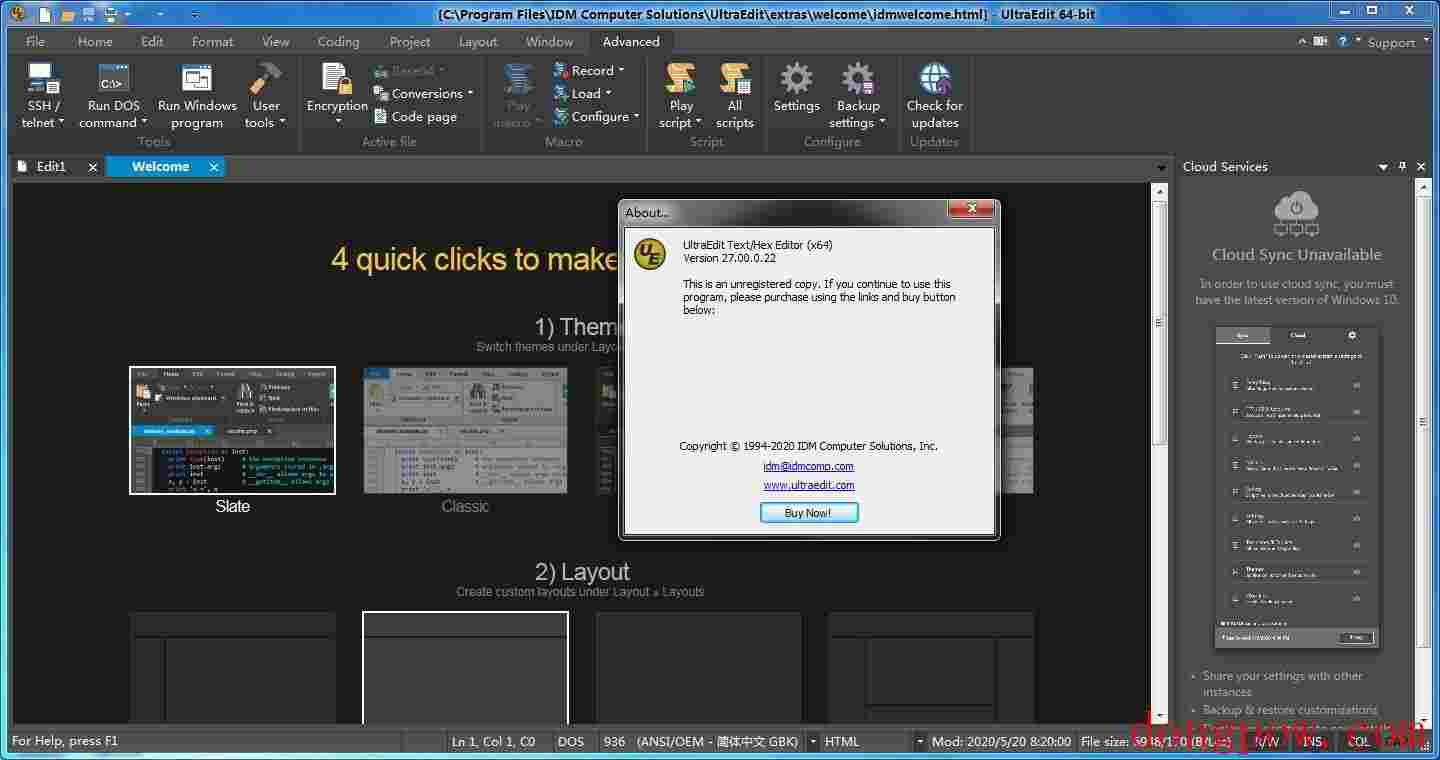Expand the User tools dropdown arrow
1440x760 pixels.
pos(282,123)
